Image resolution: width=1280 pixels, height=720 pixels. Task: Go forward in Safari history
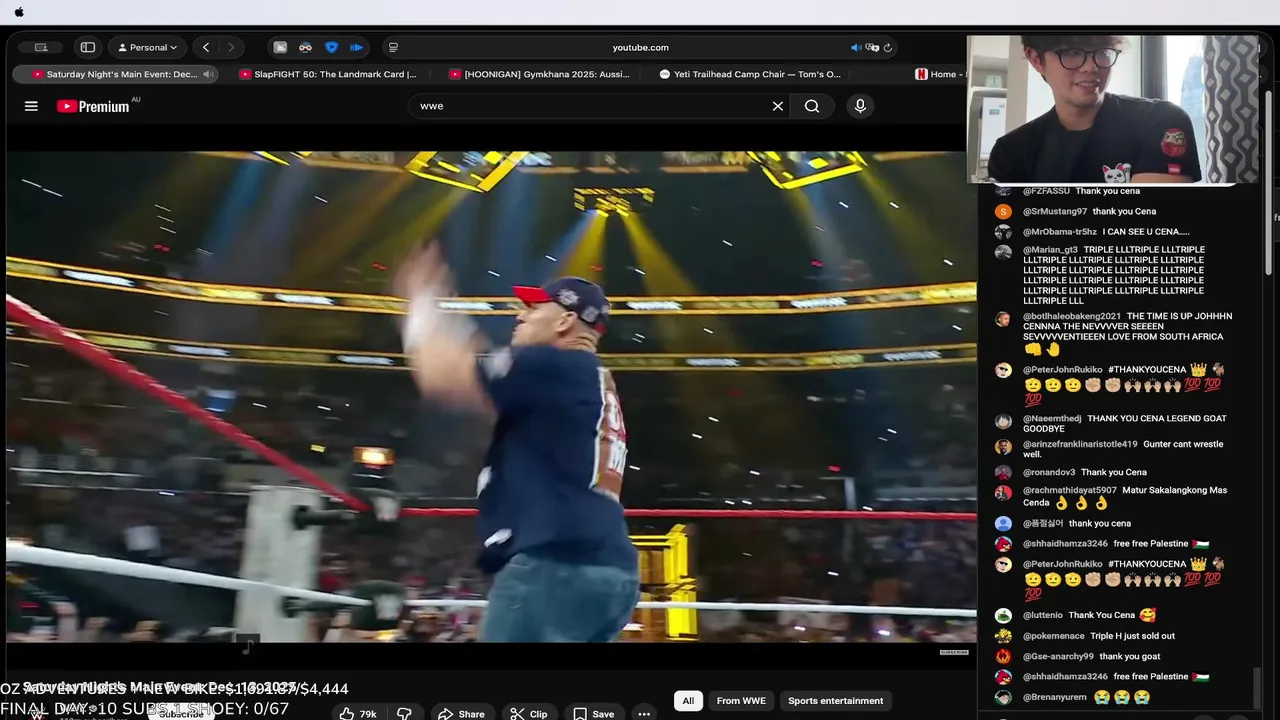(231, 47)
